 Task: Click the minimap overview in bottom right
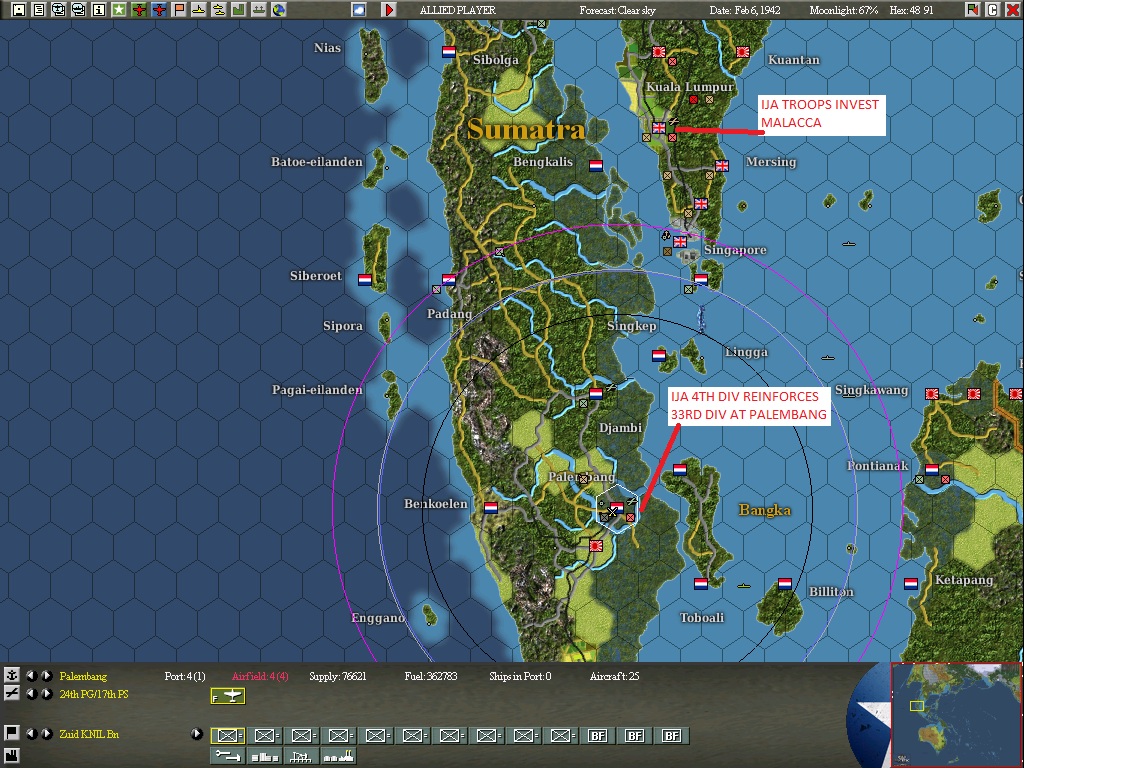click(956, 714)
